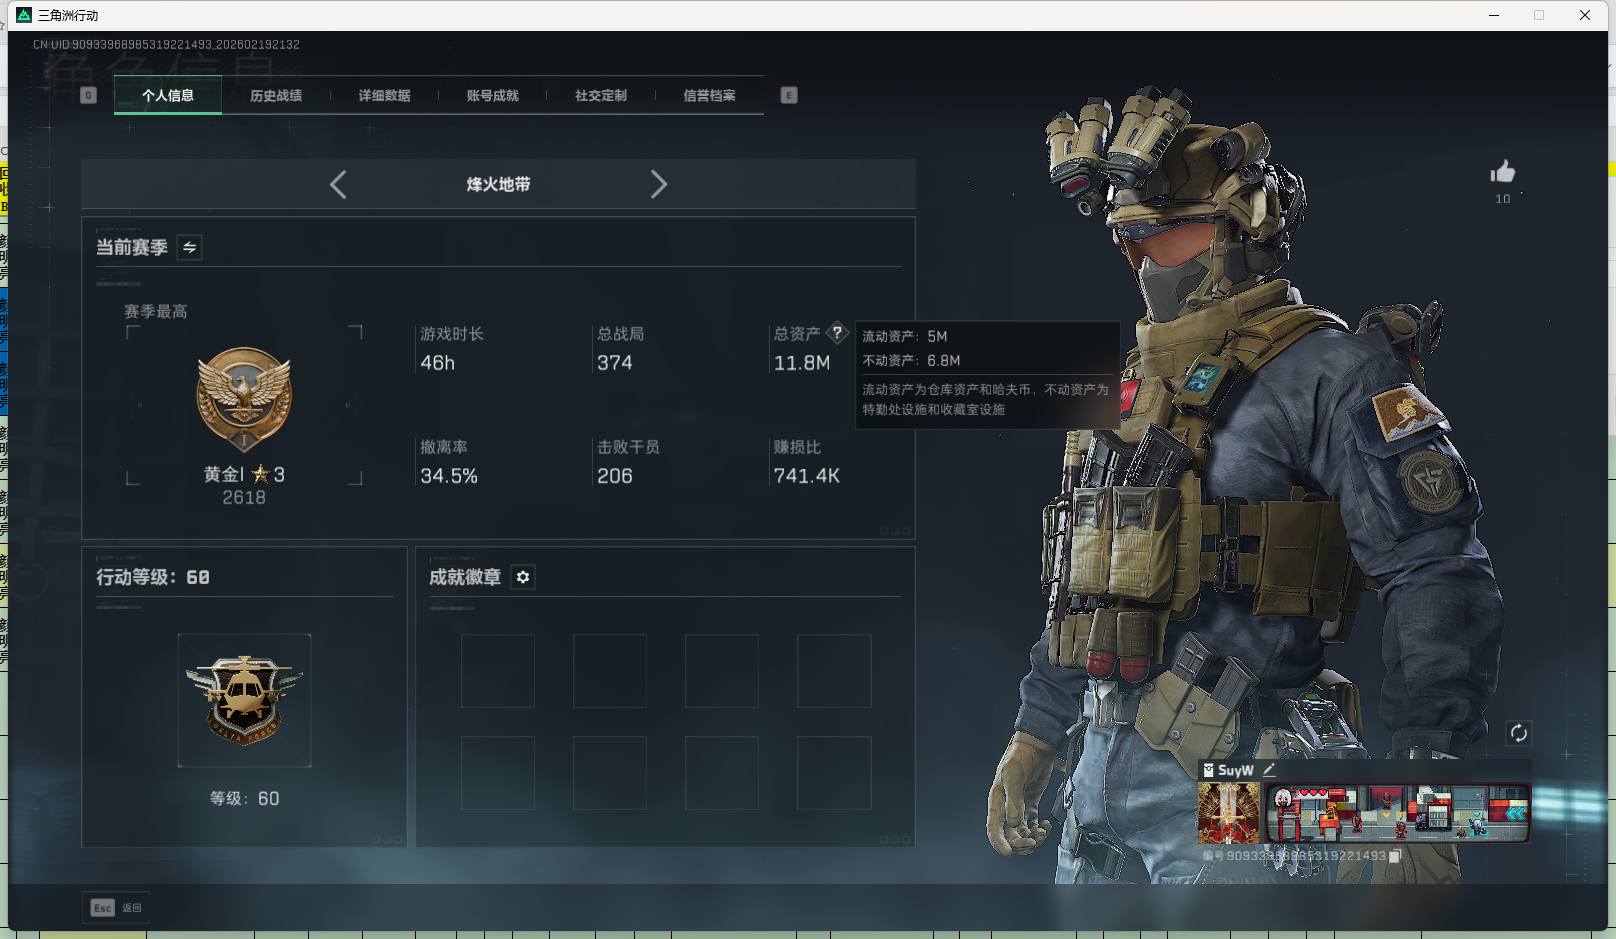Click the like count 10
The width and height of the screenshot is (1616, 939).
[1503, 199]
